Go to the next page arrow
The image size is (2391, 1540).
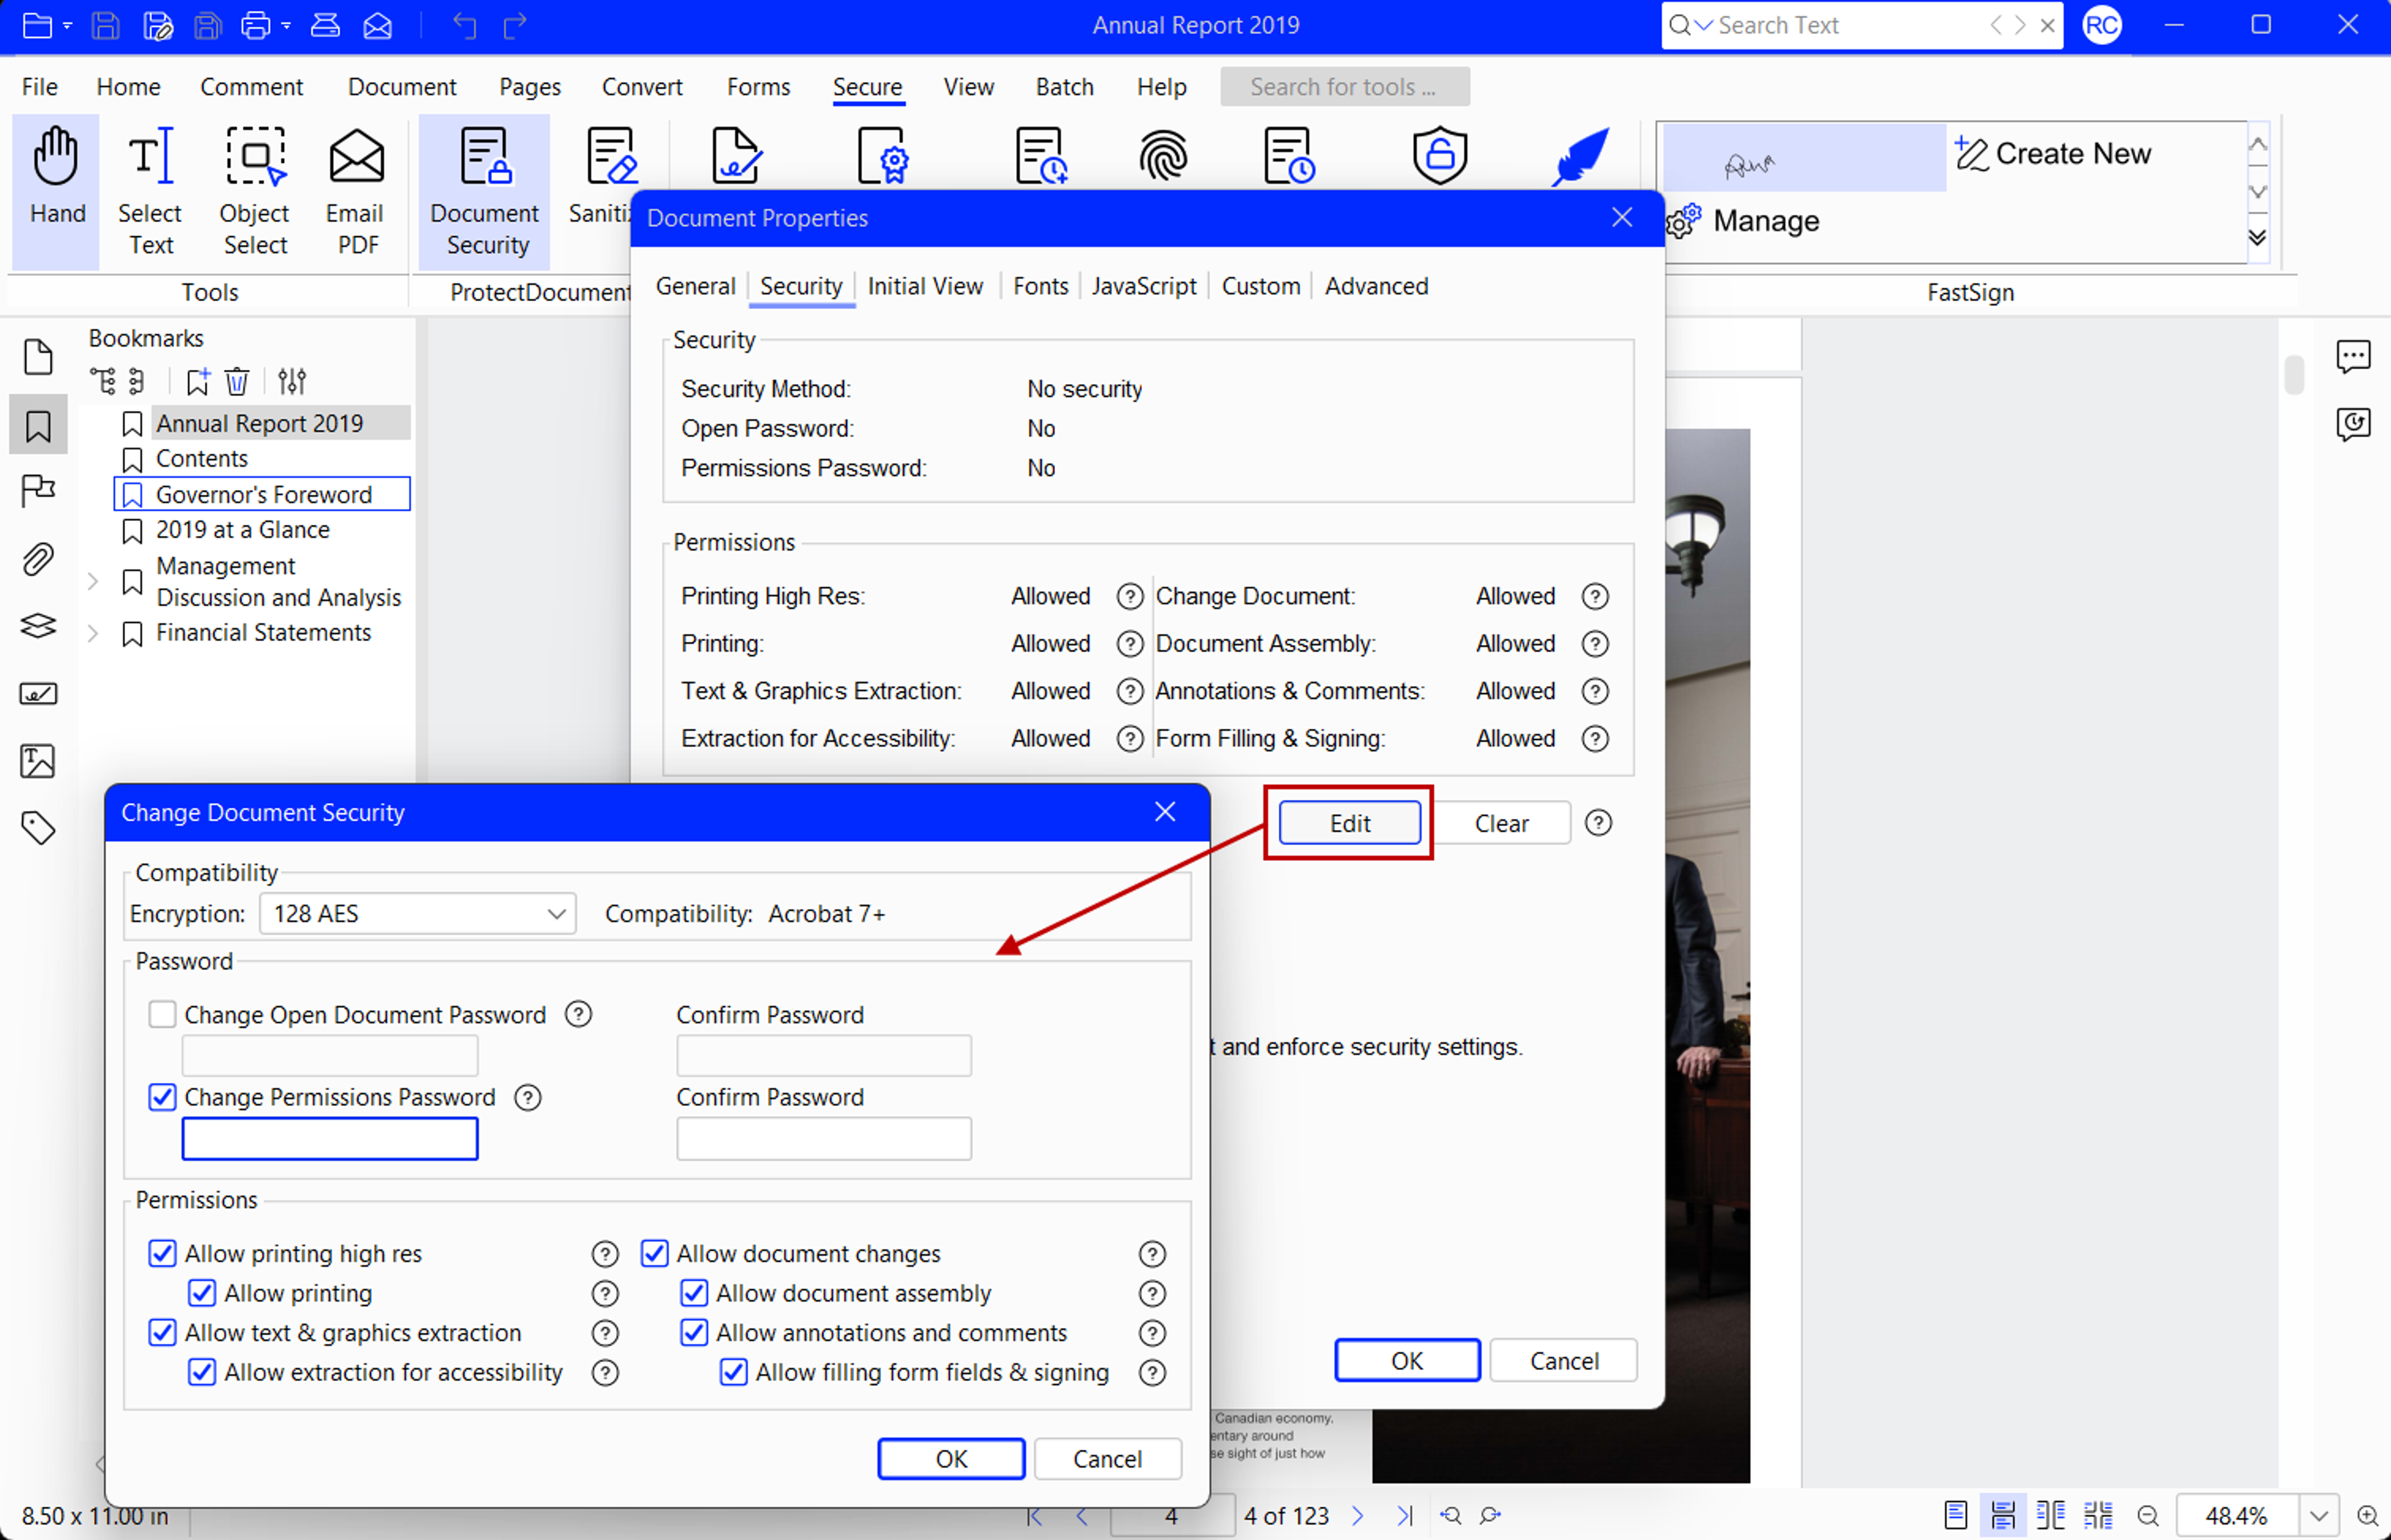[x=1358, y=1516]
